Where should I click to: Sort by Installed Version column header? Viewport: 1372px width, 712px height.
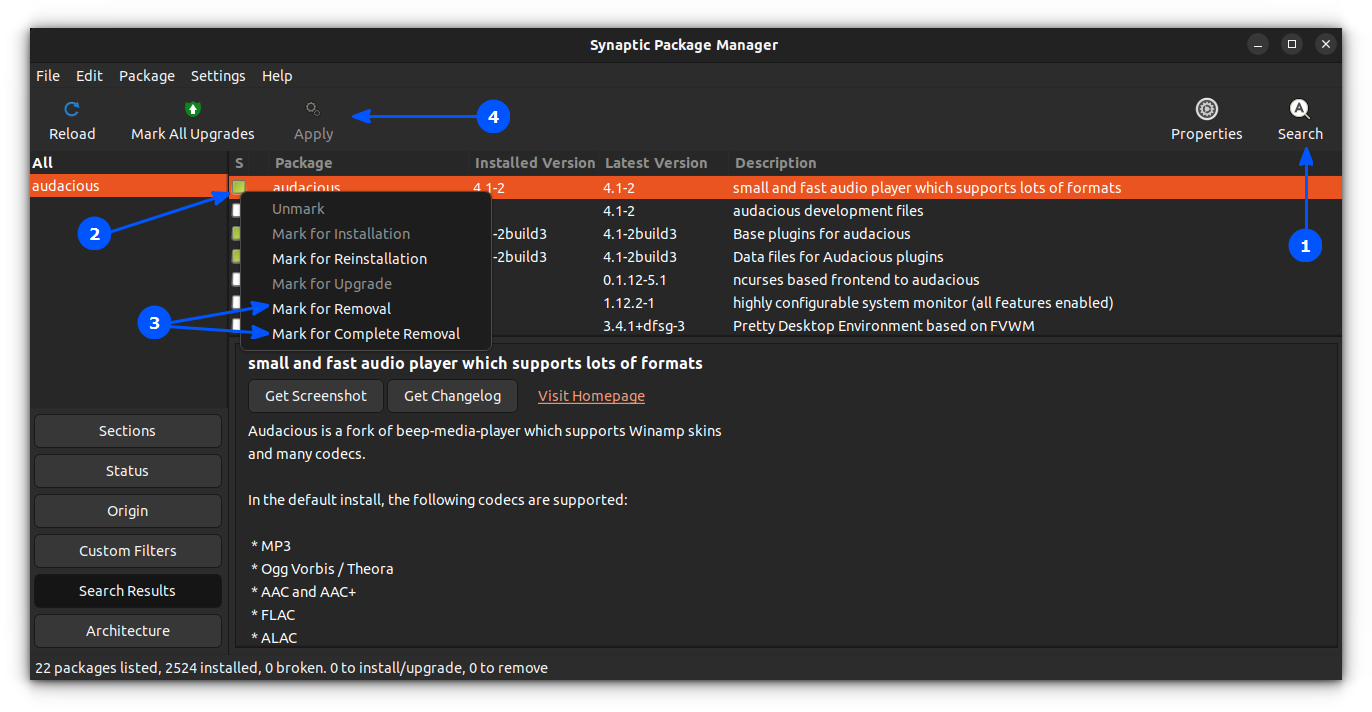pos(535,163)
